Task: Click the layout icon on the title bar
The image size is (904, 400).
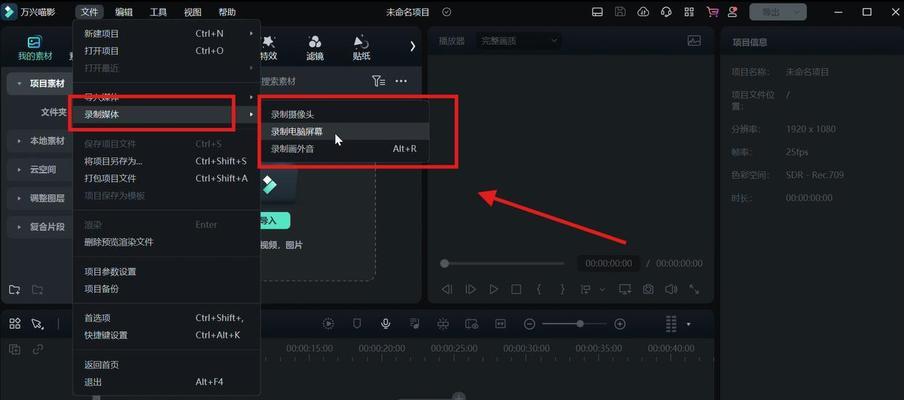Action: pyautogui.click(x=597, y=12)
